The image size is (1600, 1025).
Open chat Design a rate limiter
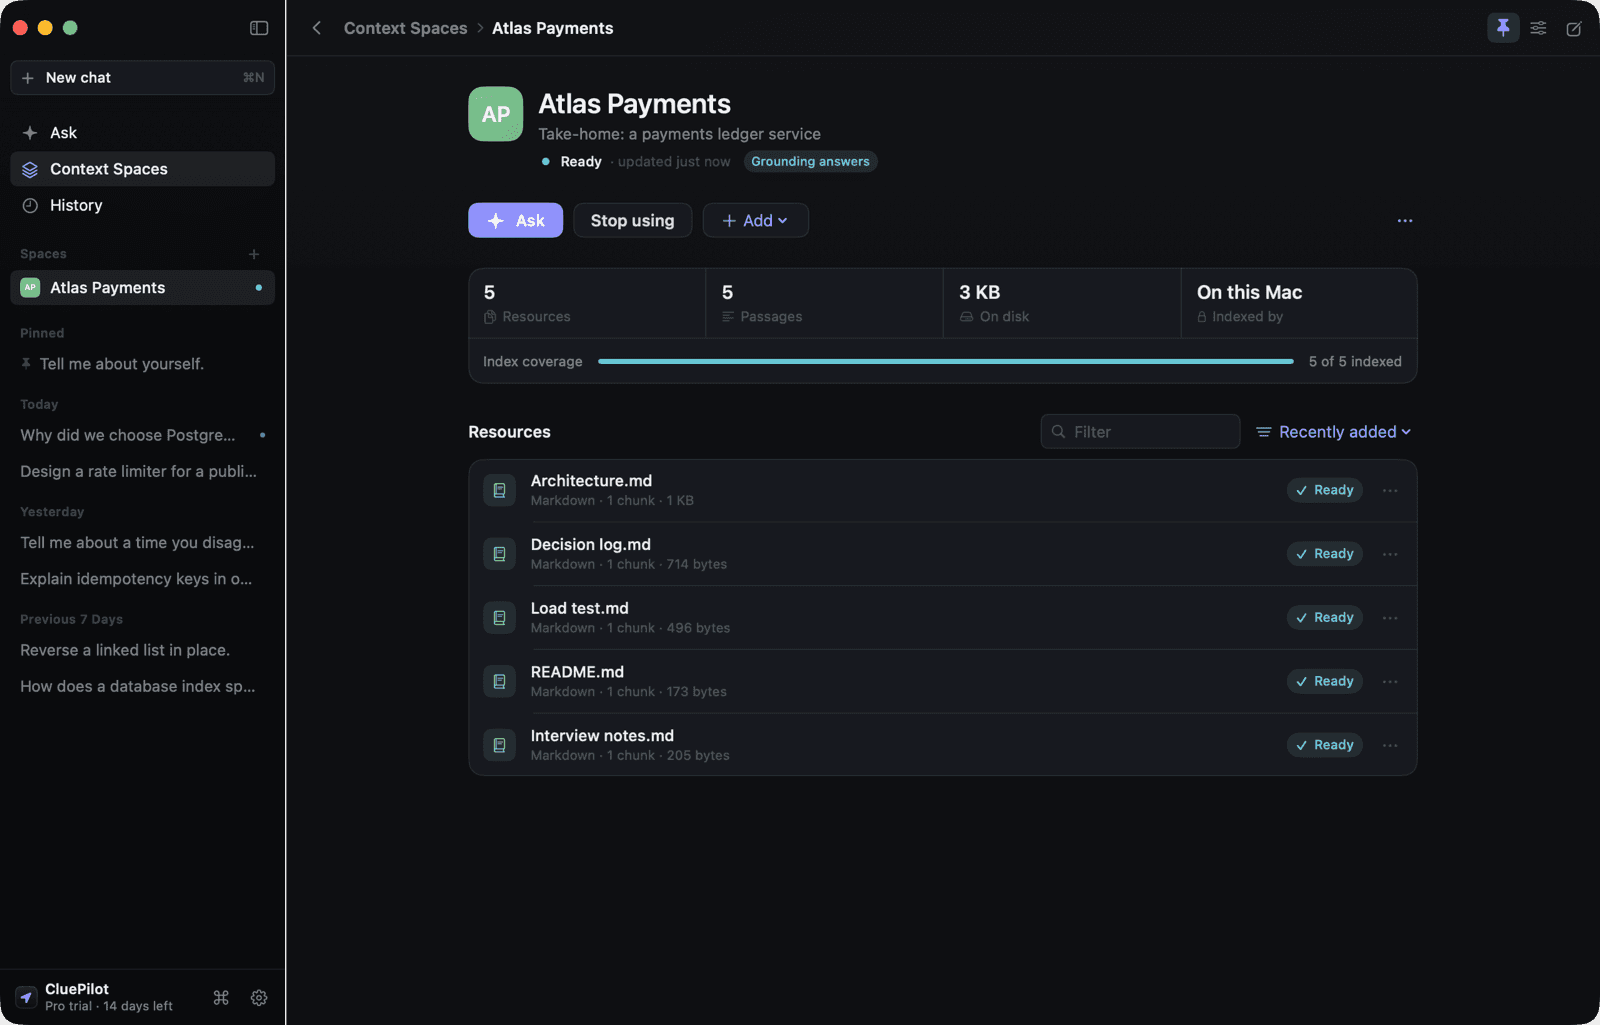142,472
